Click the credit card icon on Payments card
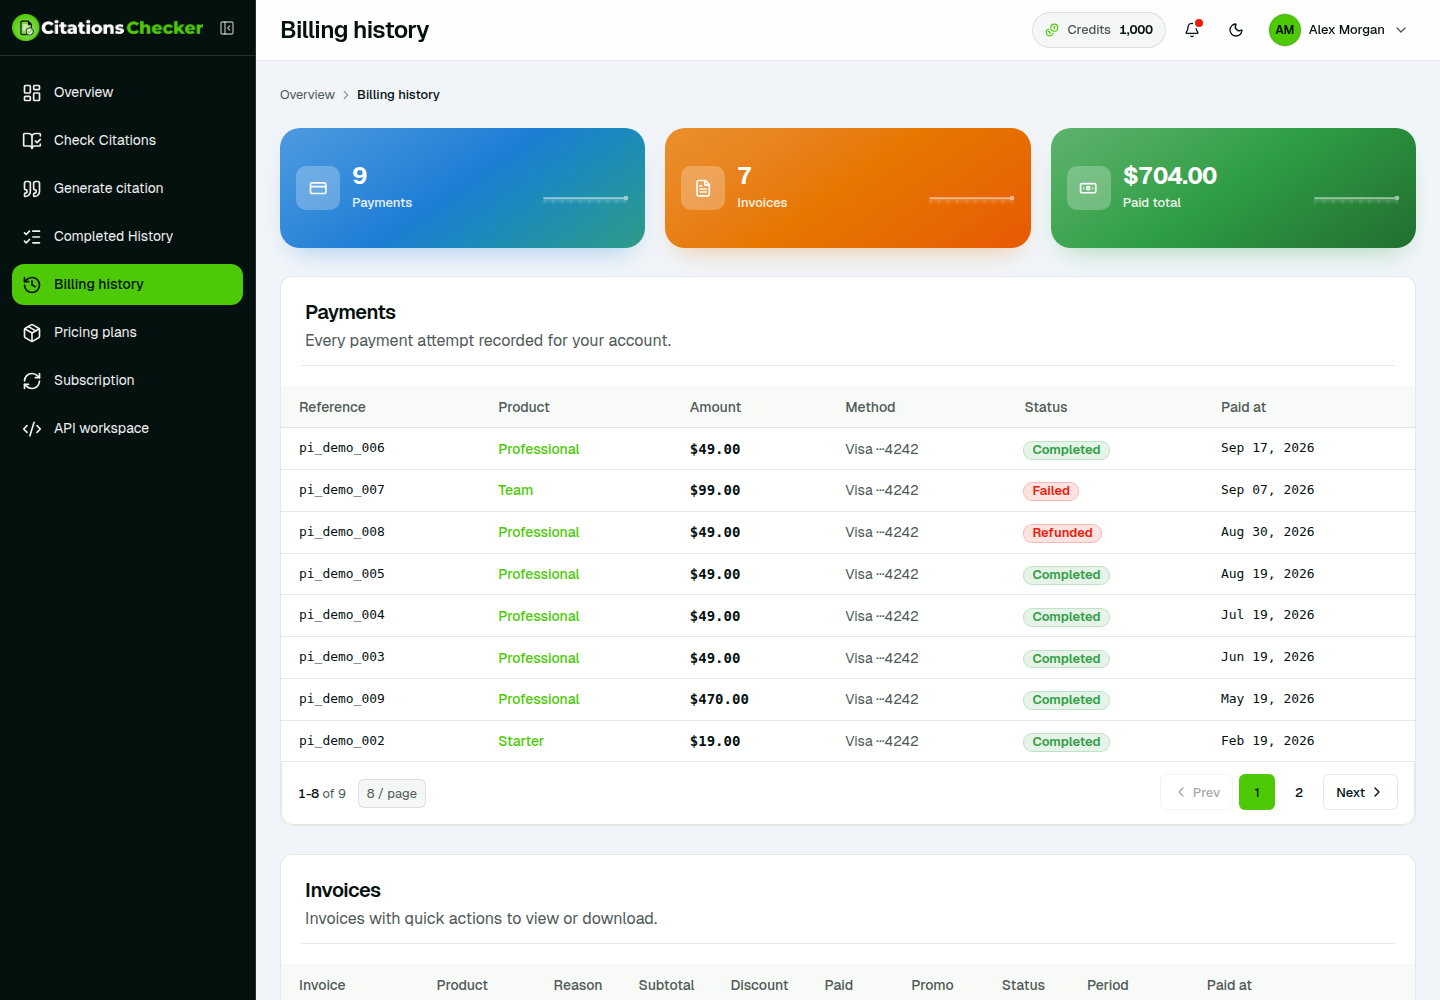 (318, 188)
